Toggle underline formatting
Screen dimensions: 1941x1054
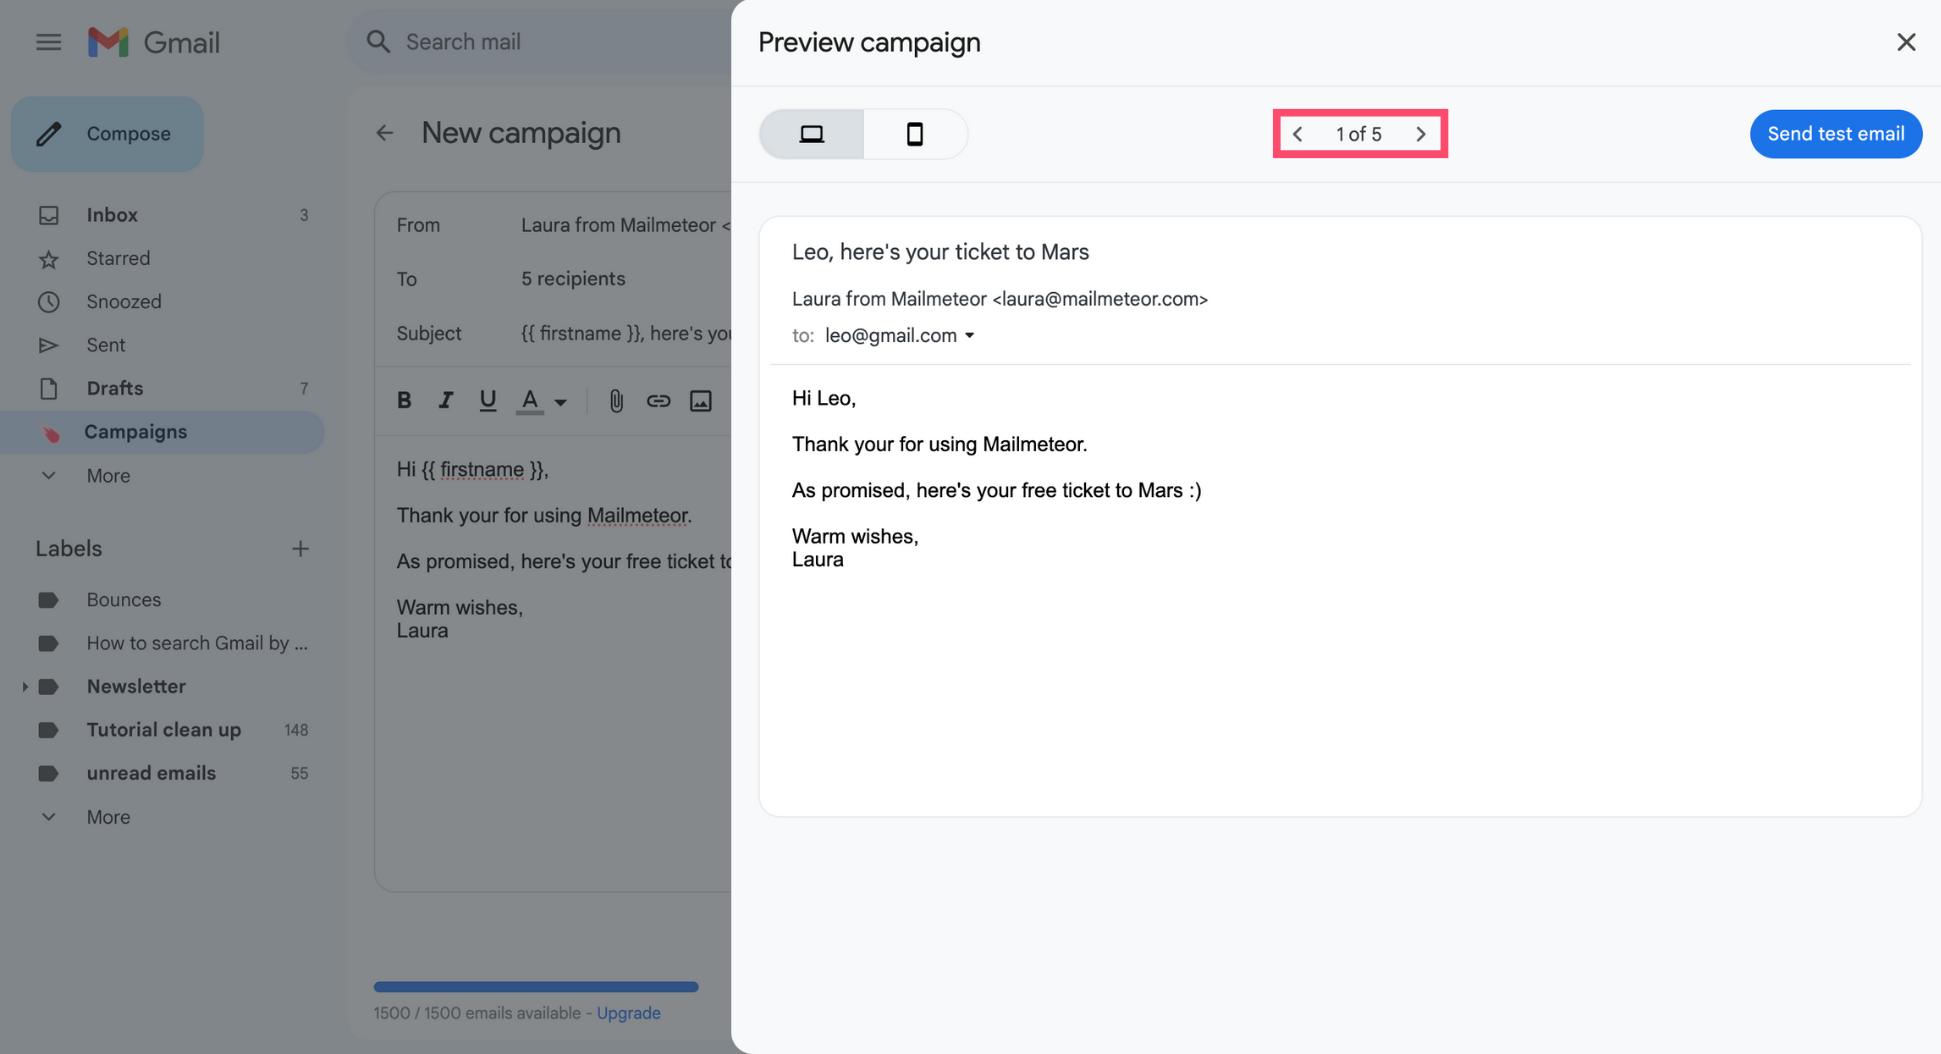coord(488,401)
